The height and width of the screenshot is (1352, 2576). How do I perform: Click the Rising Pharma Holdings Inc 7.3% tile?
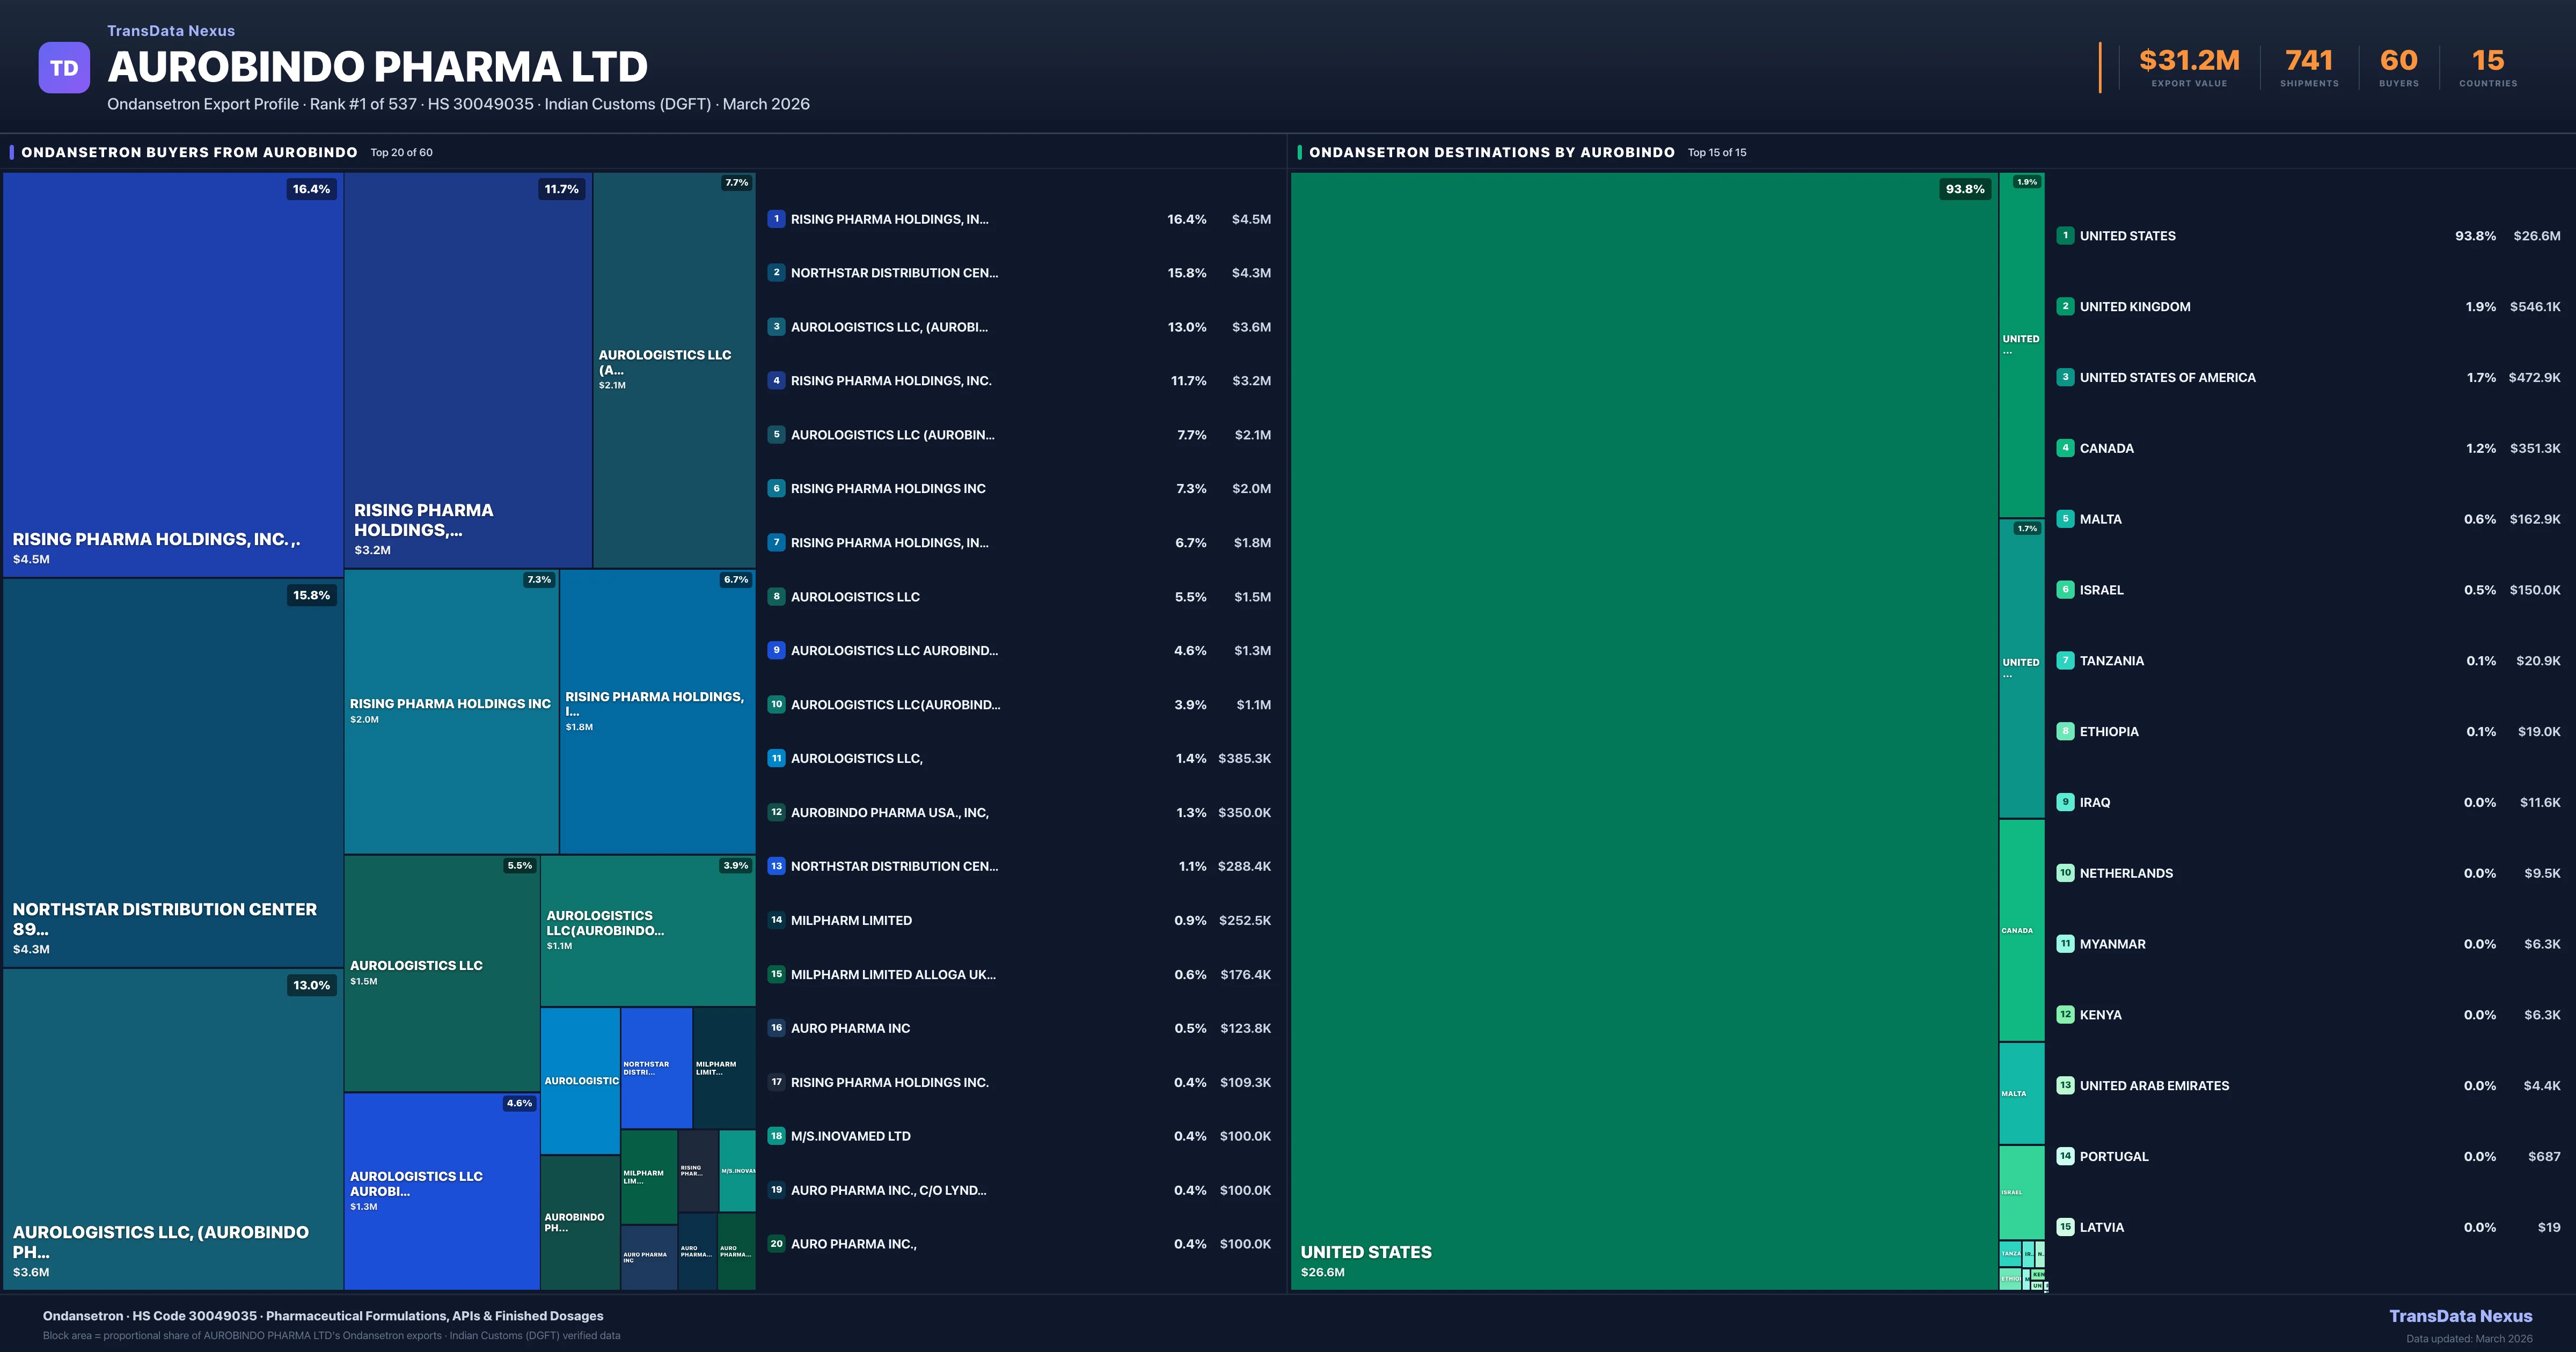point(450,711)
